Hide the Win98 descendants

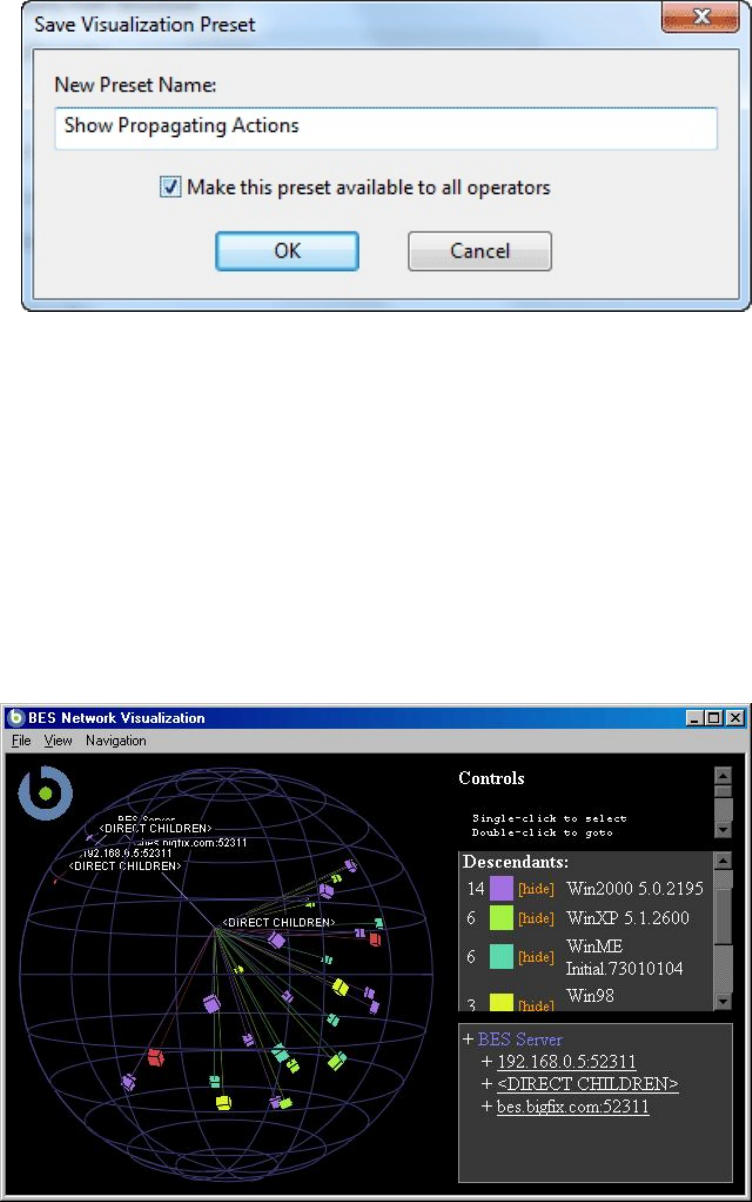point(536,1006)
